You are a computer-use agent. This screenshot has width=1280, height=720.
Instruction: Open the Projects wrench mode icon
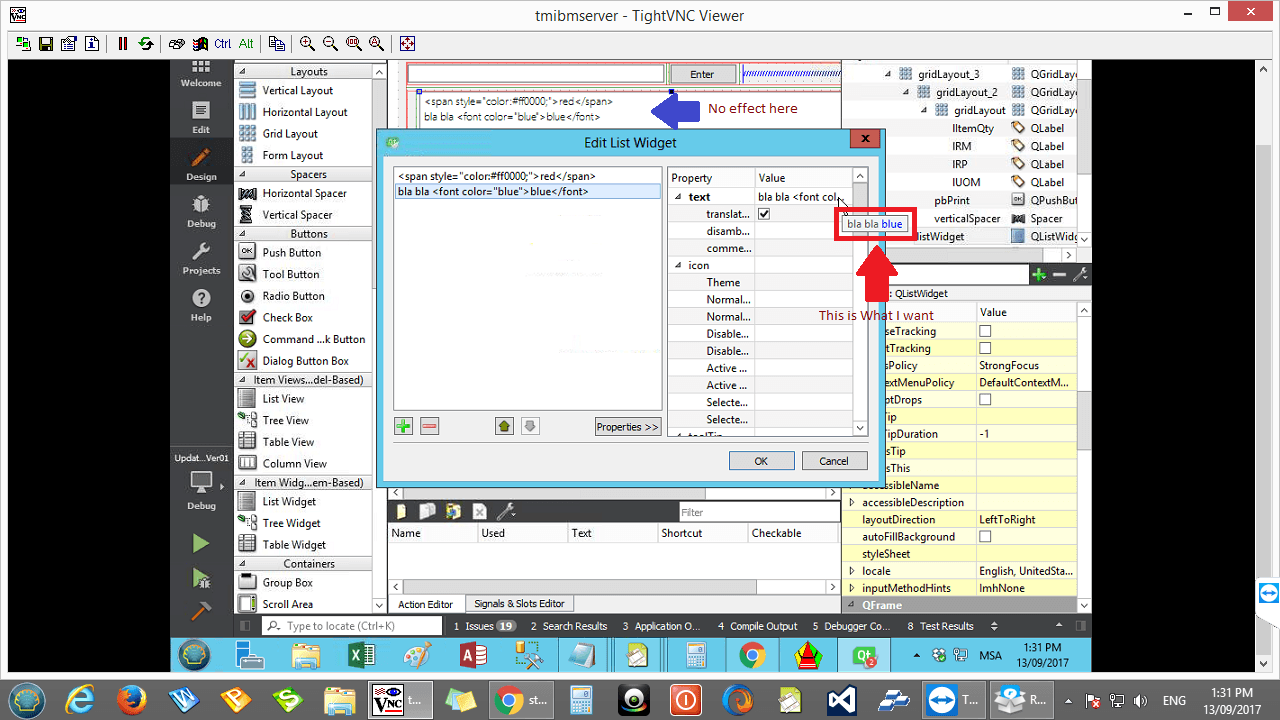[201, 257]
